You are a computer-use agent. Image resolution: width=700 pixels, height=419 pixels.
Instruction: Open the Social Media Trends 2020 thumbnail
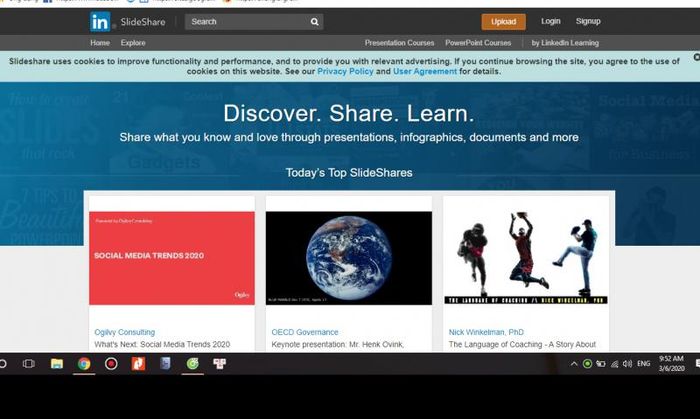pos(172,258)
